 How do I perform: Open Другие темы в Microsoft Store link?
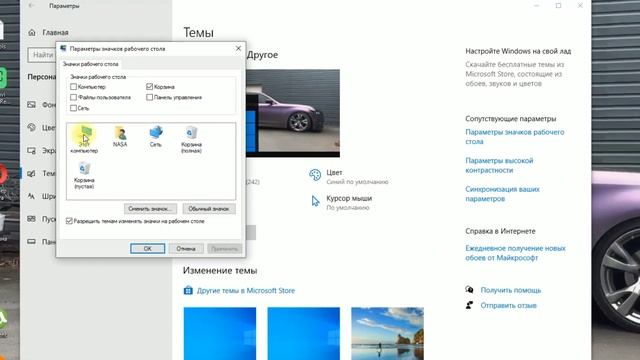pos(246,290)
